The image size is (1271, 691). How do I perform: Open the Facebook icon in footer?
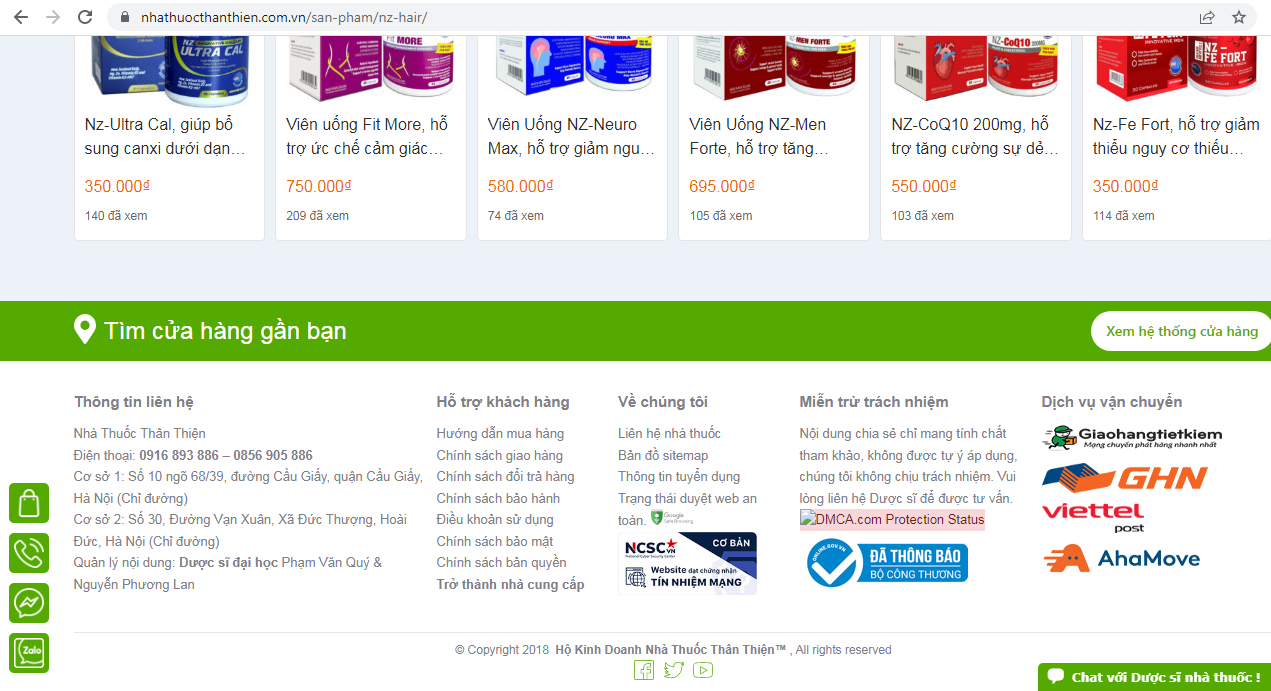[644, 670]
